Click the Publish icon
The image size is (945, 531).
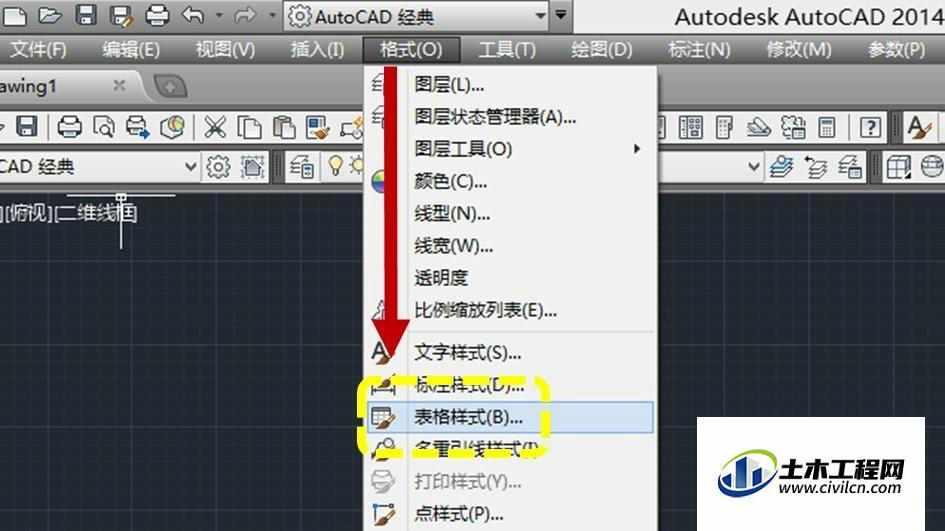click(138, 127)
